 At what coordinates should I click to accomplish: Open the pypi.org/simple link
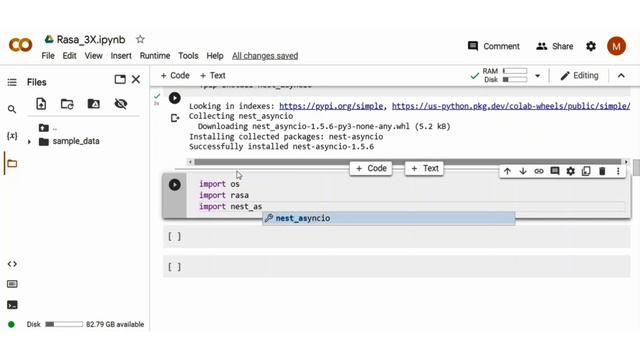coord(331,106)
